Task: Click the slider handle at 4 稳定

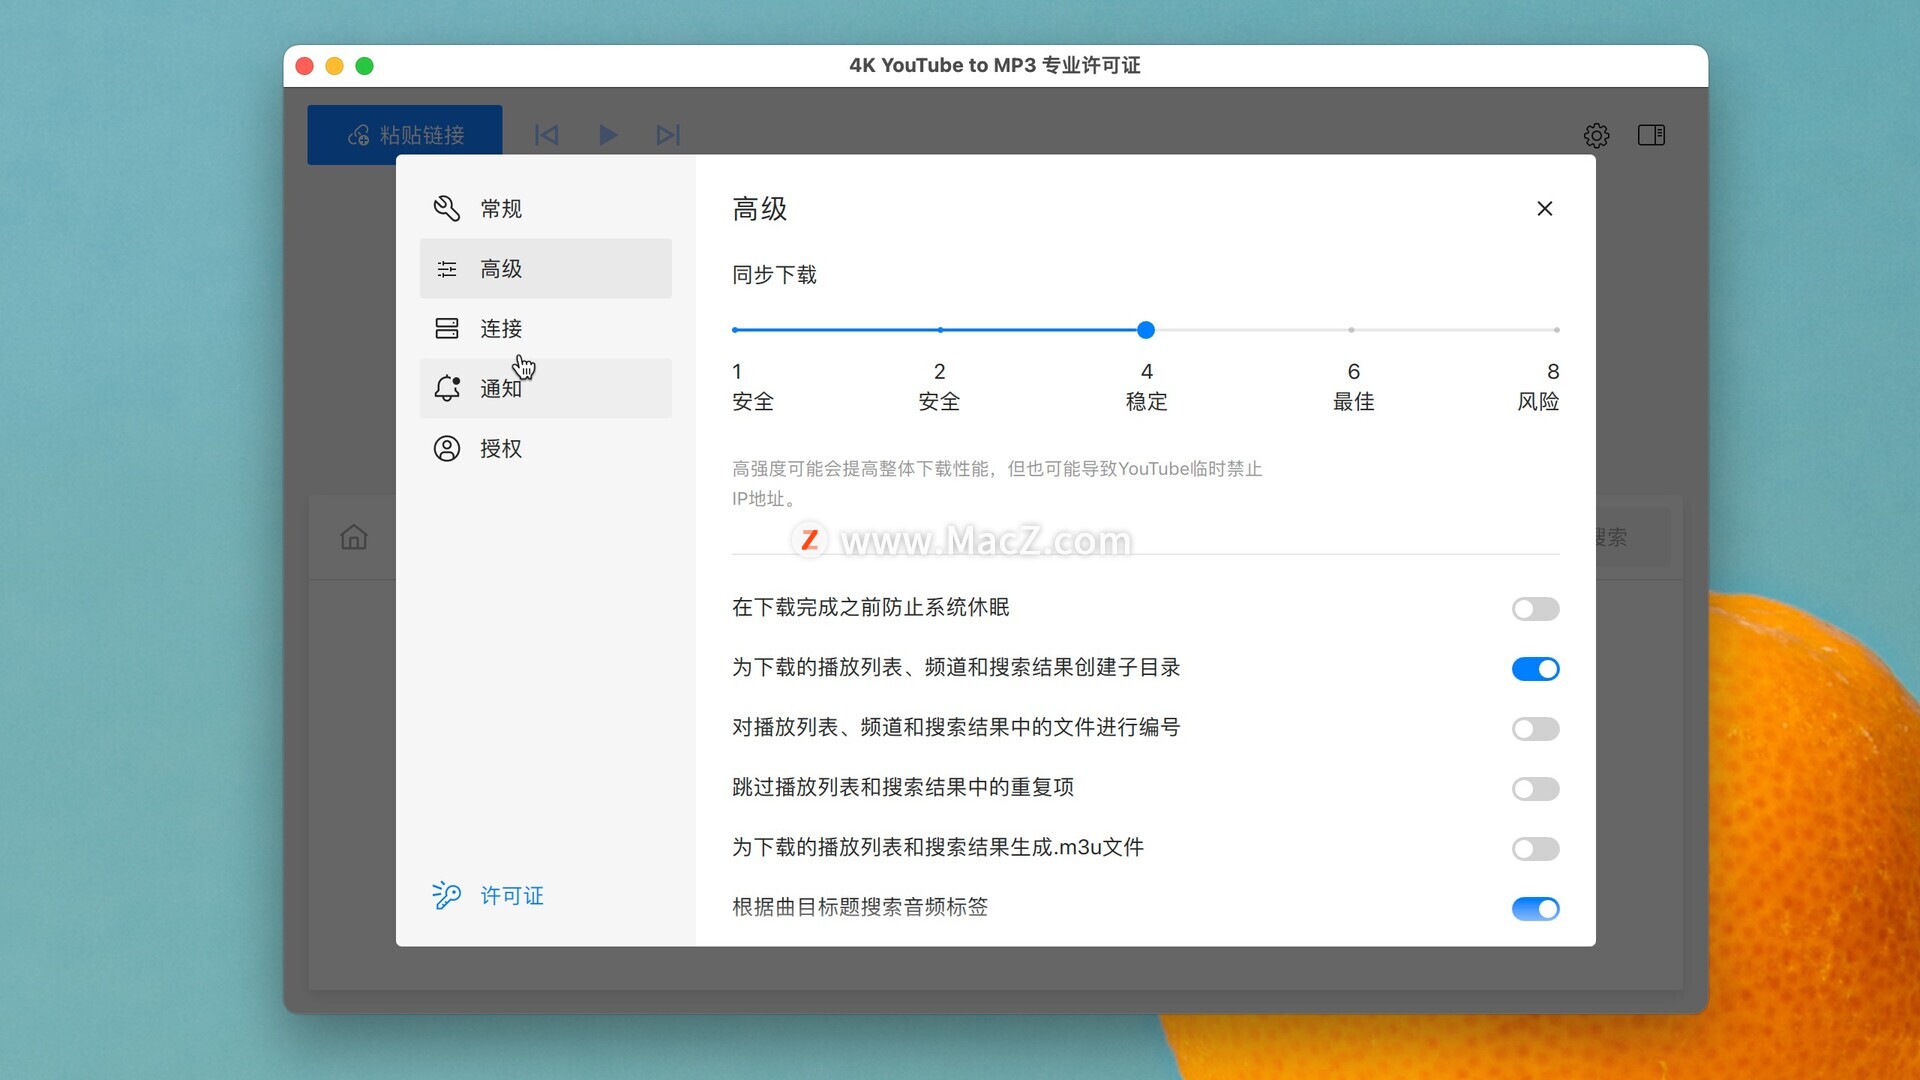Action: (x=1146, y=330)
